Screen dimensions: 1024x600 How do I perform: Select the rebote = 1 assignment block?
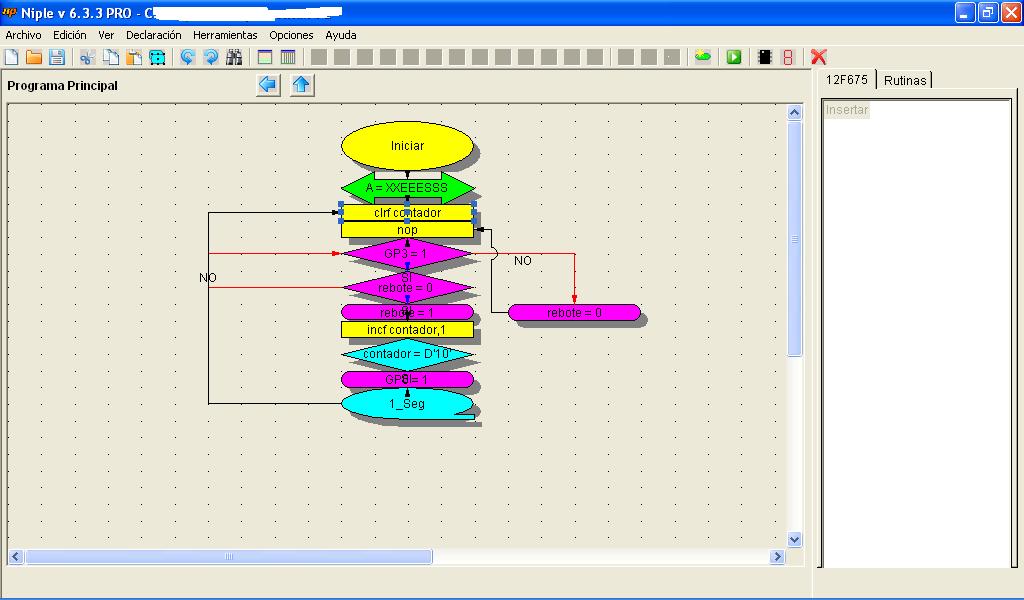pos(408,313)
